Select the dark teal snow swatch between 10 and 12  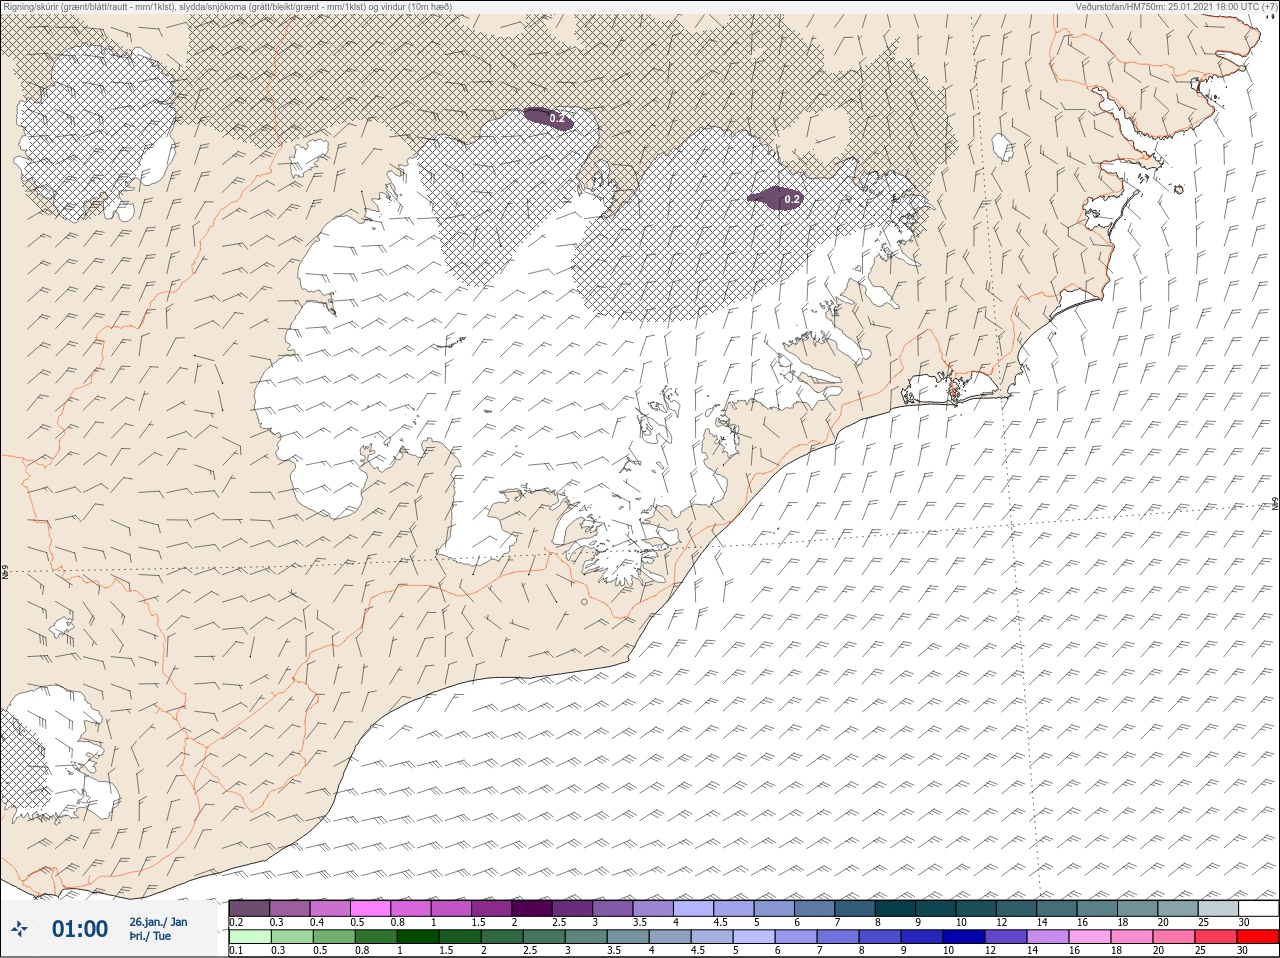tap(976, 908)
